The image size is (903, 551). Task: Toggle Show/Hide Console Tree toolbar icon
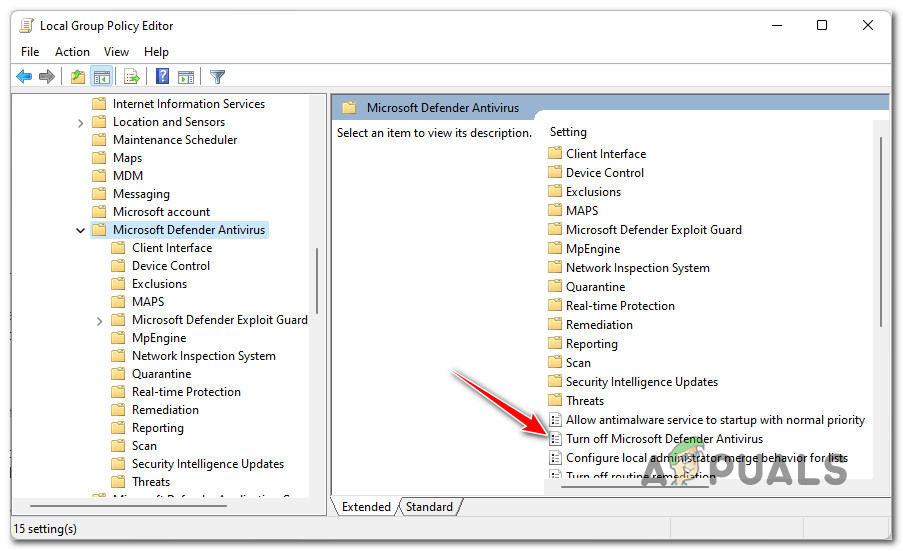[102, 76]
